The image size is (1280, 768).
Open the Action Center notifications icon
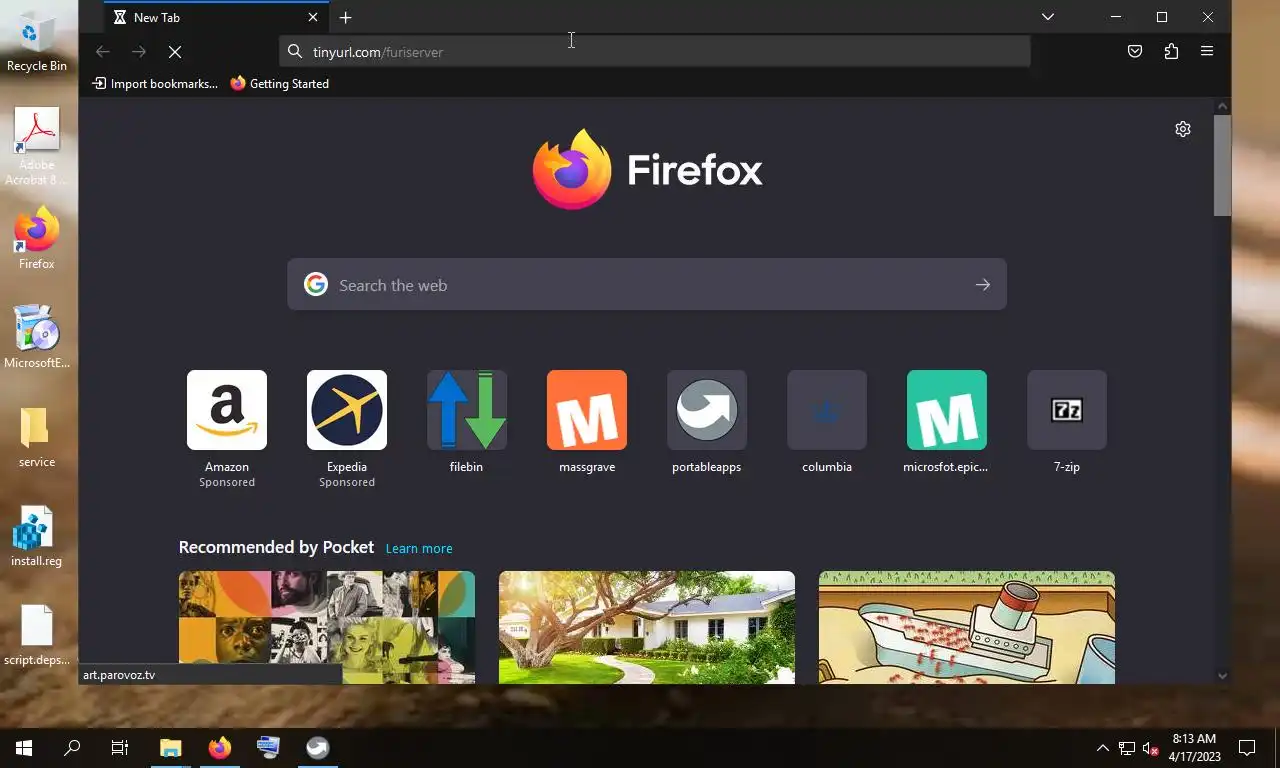coord(1247,748)
